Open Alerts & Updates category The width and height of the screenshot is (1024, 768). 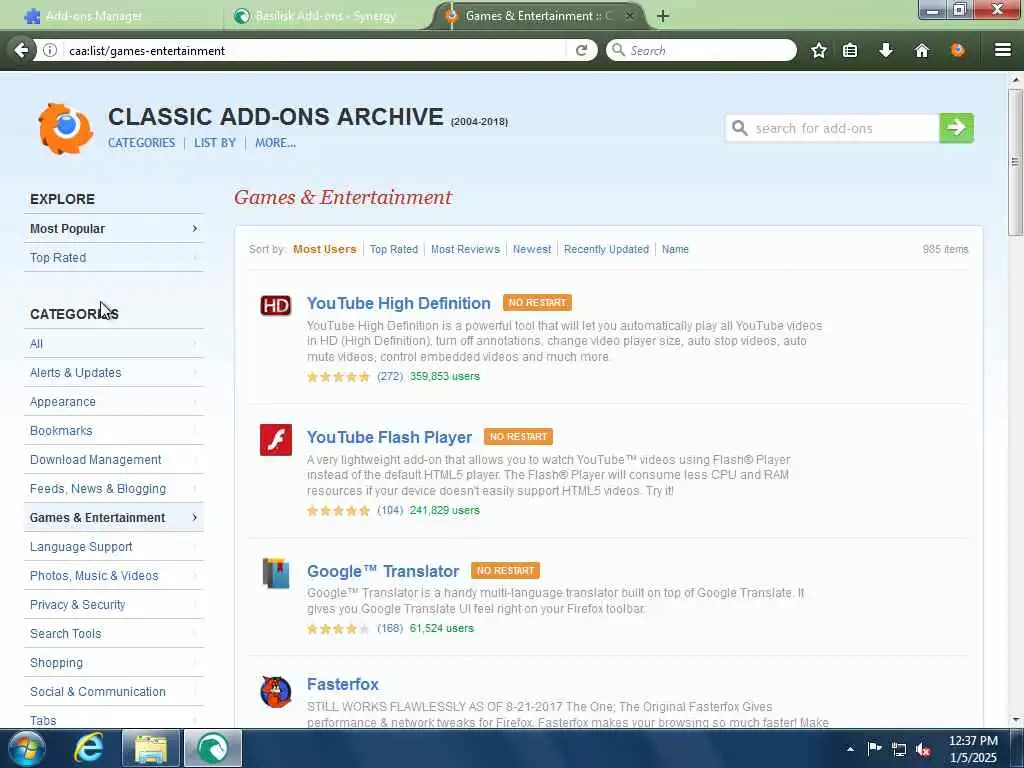click(114, 372)
